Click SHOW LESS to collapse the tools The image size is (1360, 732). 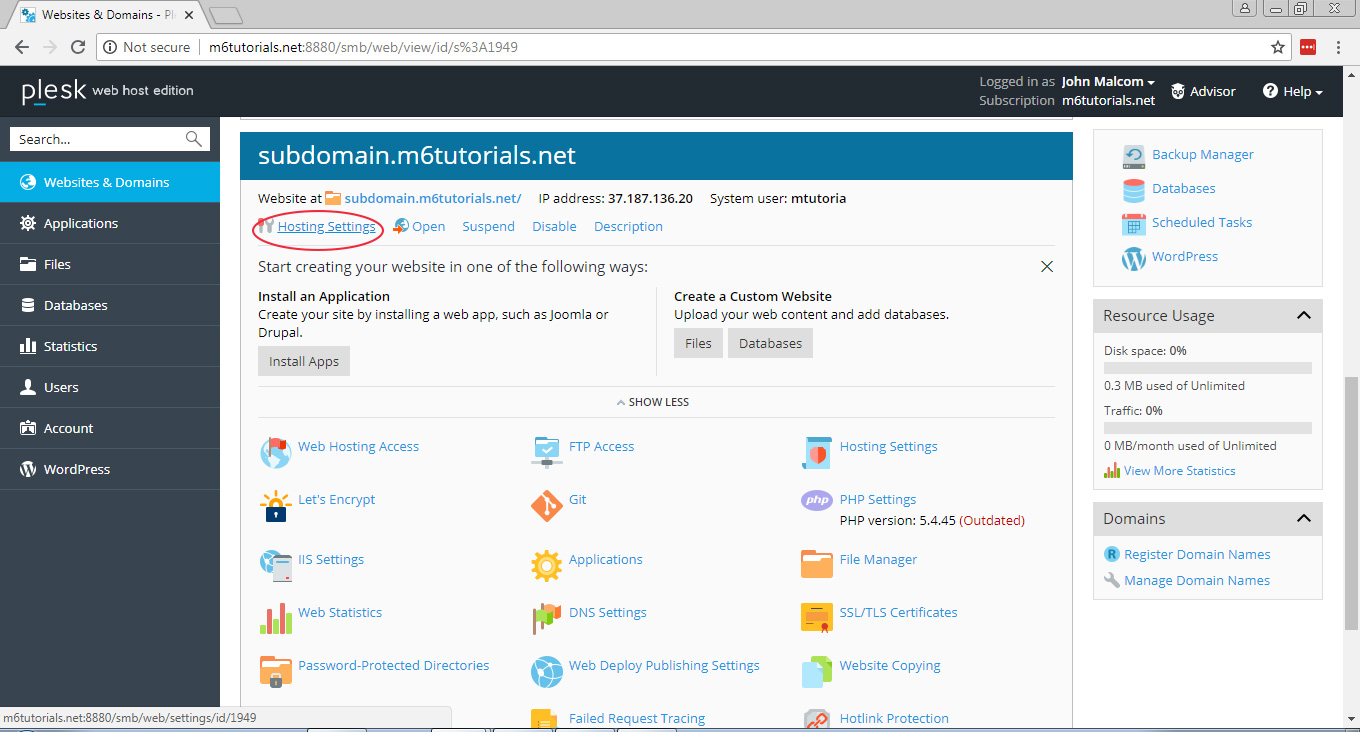click(x=653, y=402)
